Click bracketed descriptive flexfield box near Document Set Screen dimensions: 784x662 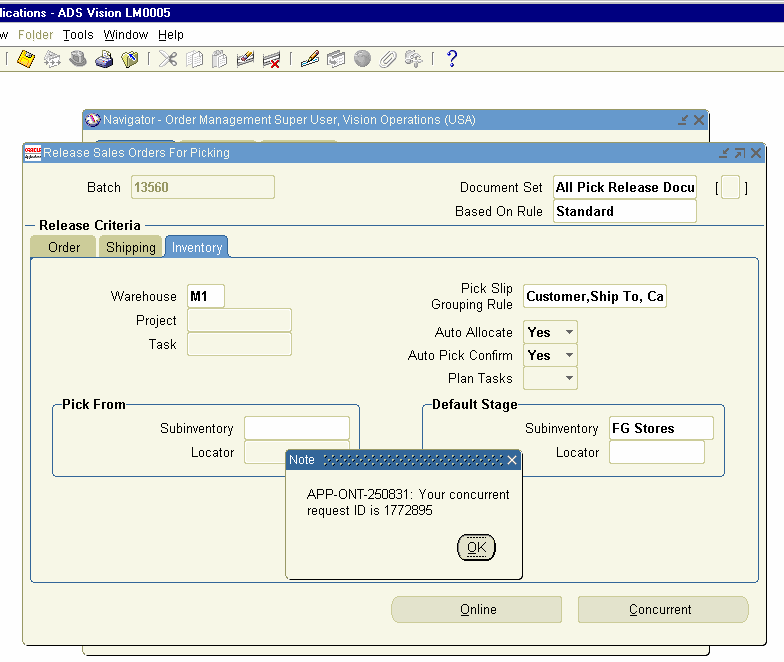(x=730, y=188)
